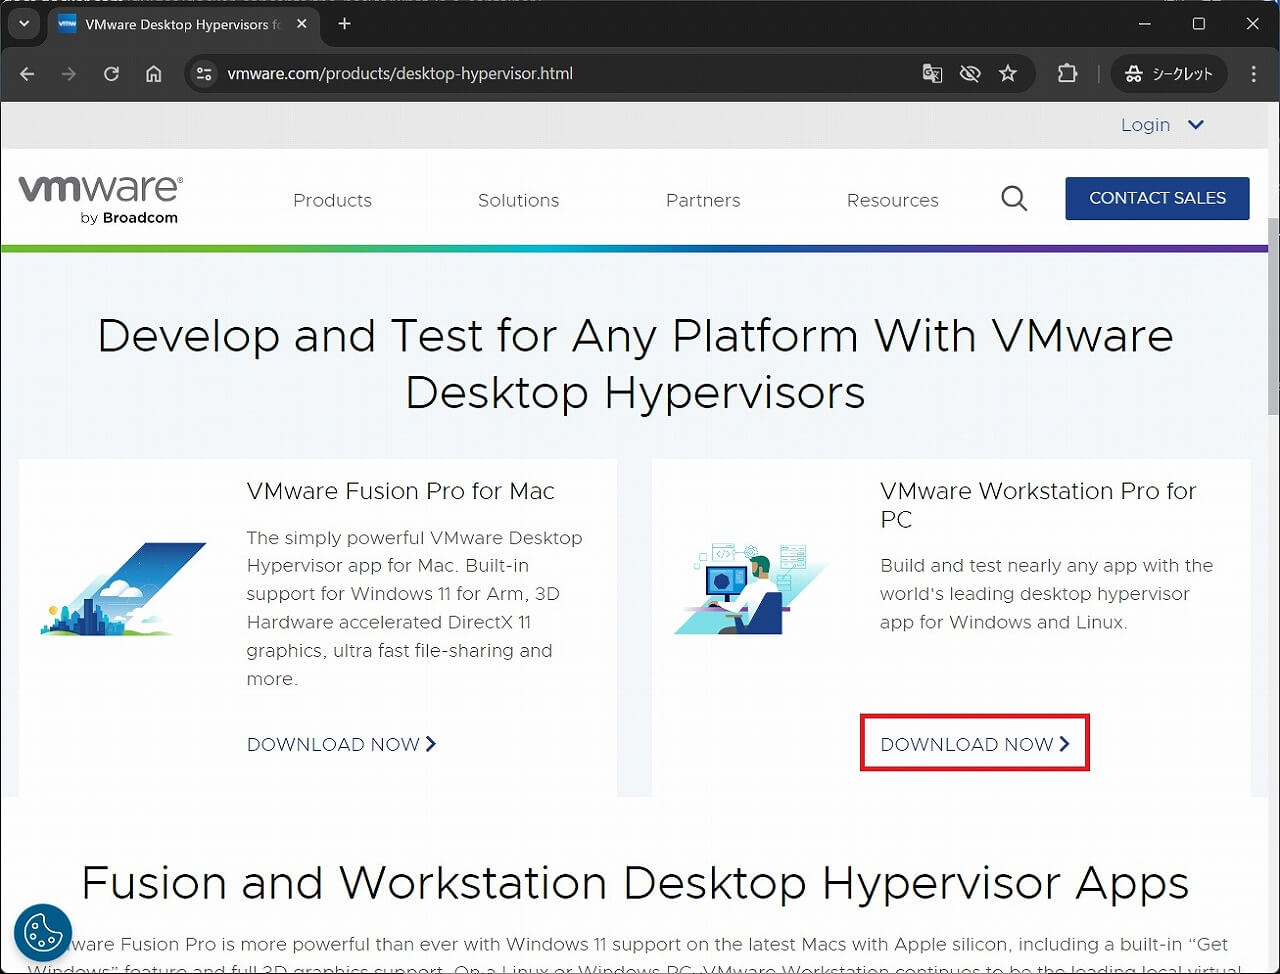Minimize the browser window
The width and height of the screenshot is (1280, 974).
point(1145,23)
